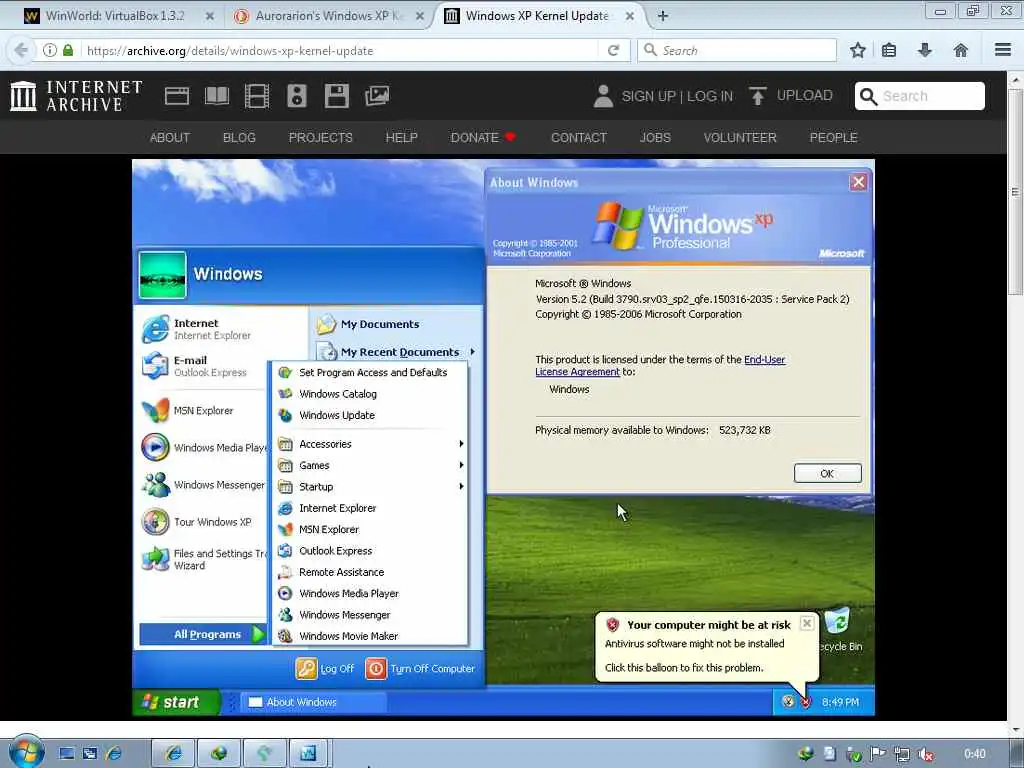Viewport: 1024px width, 768px height.
Task: Launch Windows Movie Maker from menu
Action: 371,636
